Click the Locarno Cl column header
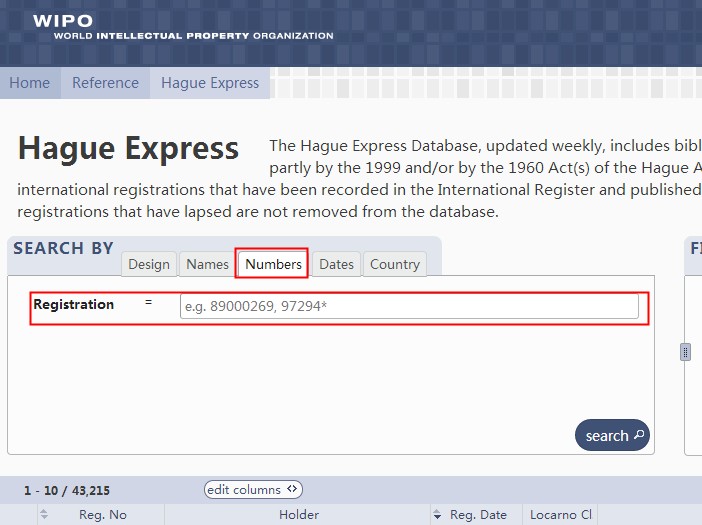Screen dimensions: 702x525 pos(561,515)
